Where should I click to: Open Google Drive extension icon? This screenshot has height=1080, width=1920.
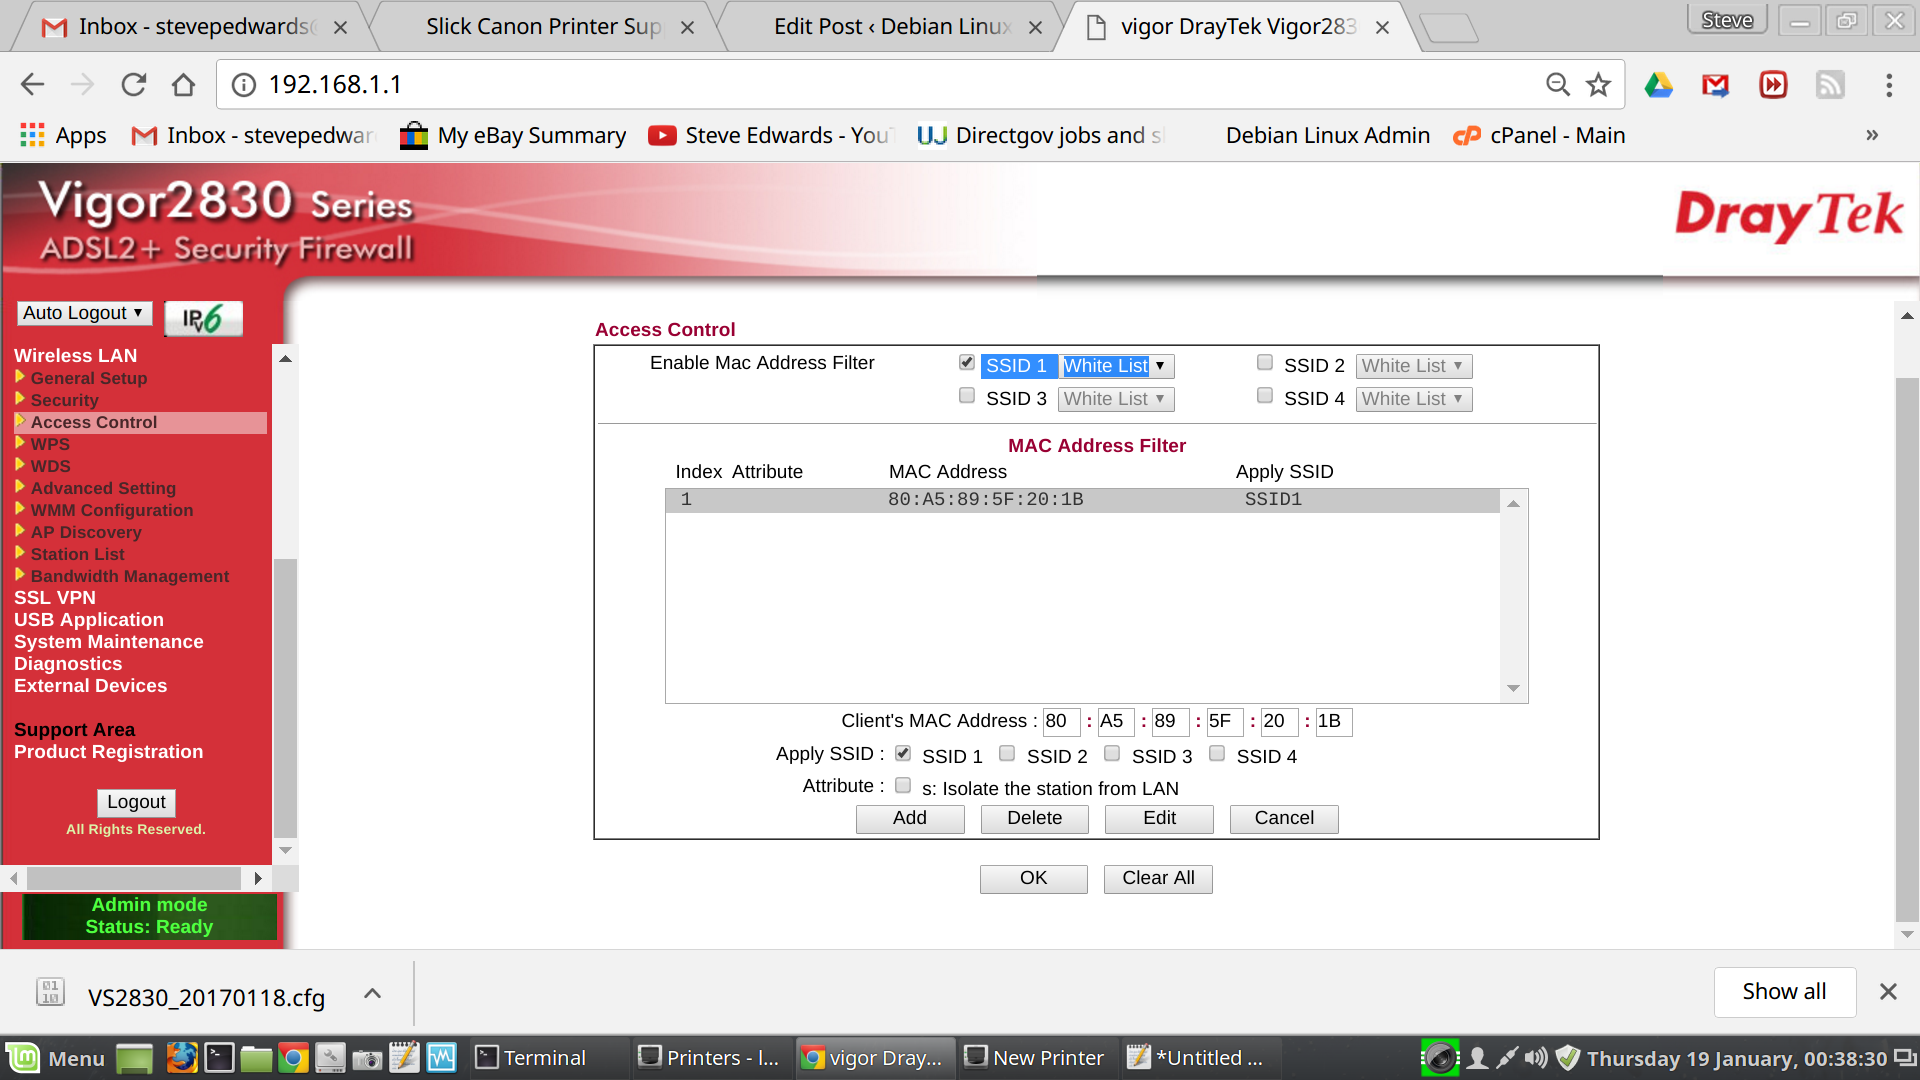tap(1658, 85)
